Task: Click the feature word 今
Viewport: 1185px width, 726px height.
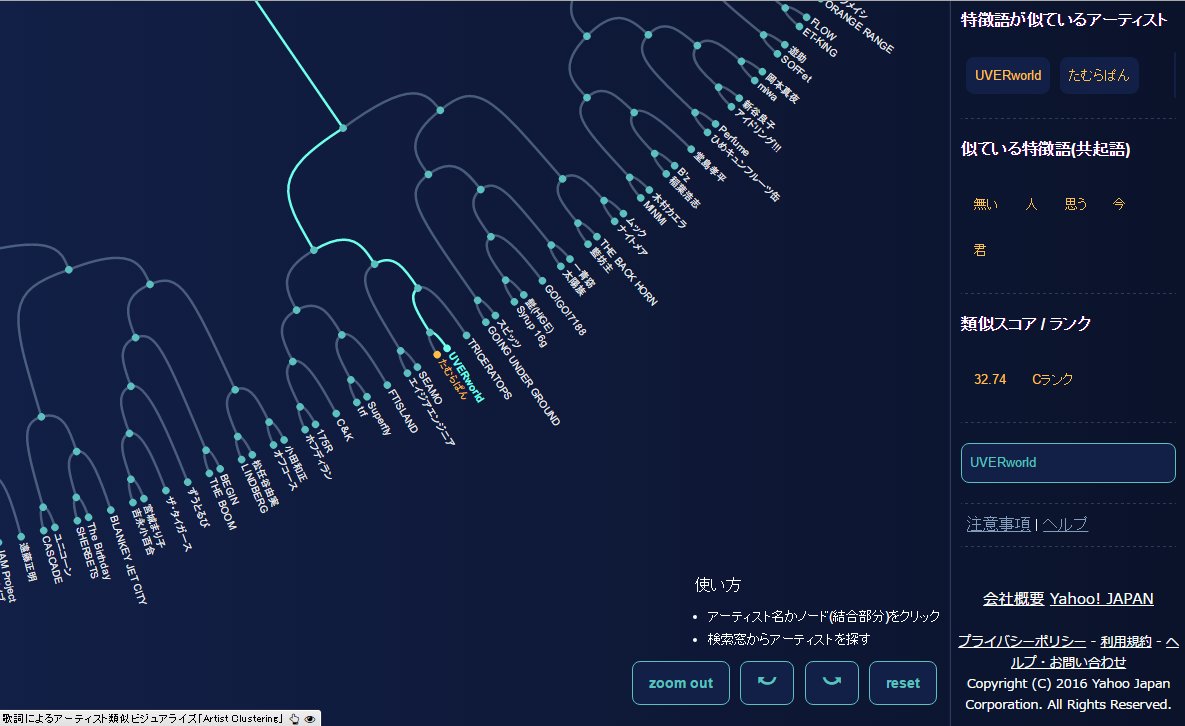Action: pyautogui.click(x=1118, y=204)
